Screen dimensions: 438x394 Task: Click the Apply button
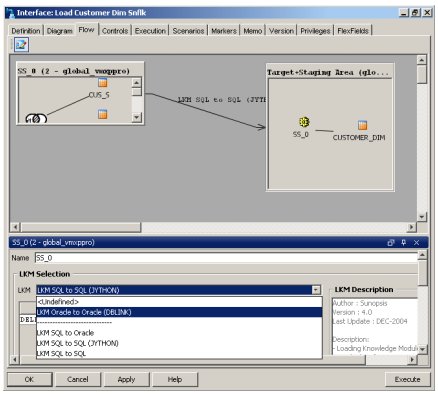tap(126, 379)
